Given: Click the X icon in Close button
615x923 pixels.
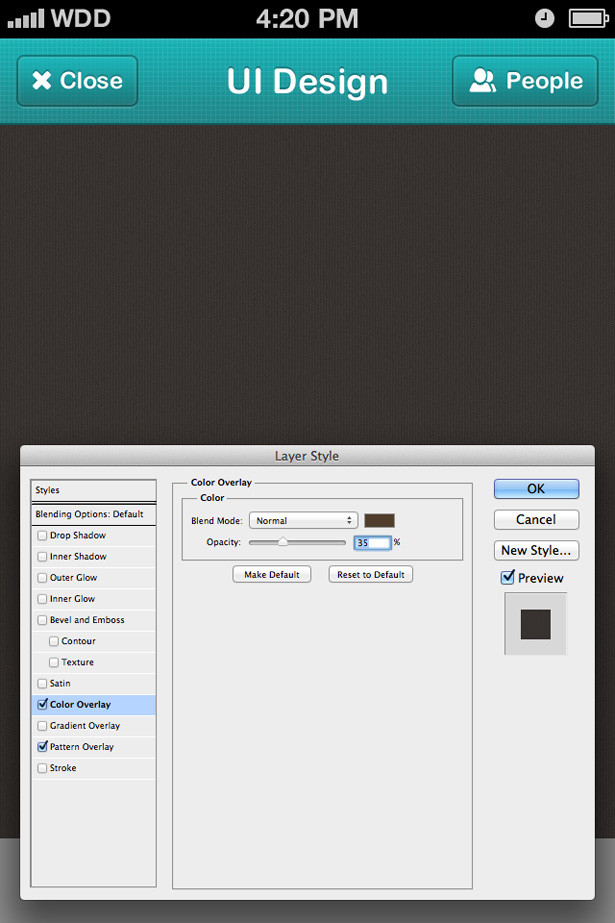Looking at the screenshot, I should pos(41,81).
